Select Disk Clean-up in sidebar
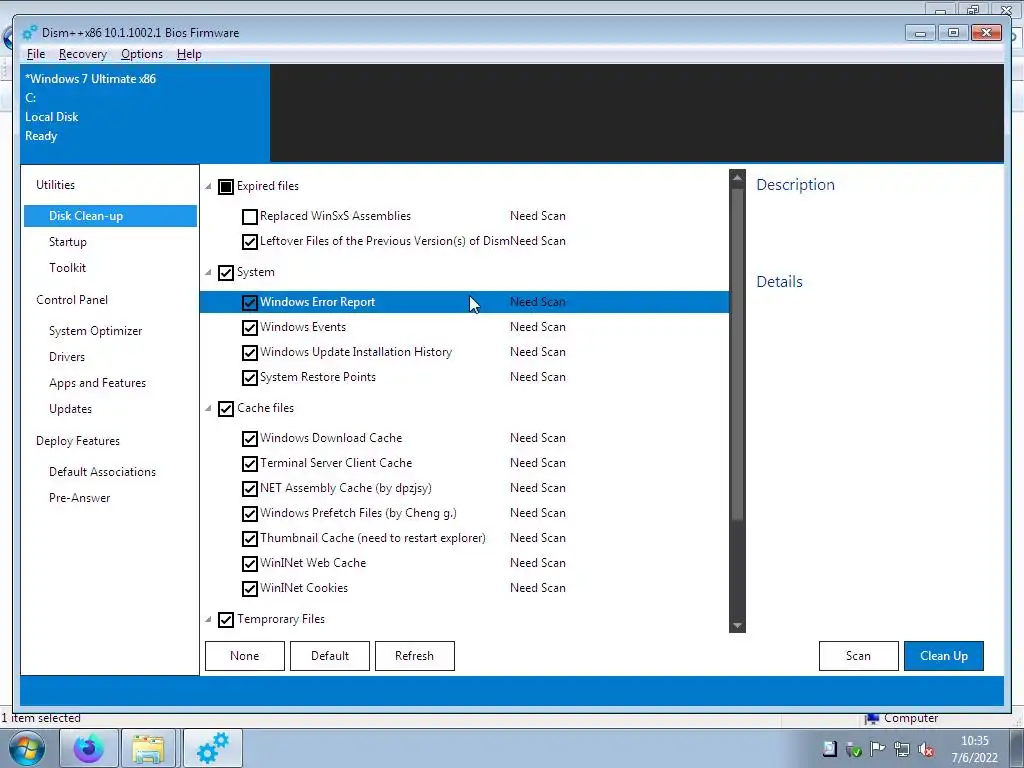The image size is (1024, 768). (110, 216)
